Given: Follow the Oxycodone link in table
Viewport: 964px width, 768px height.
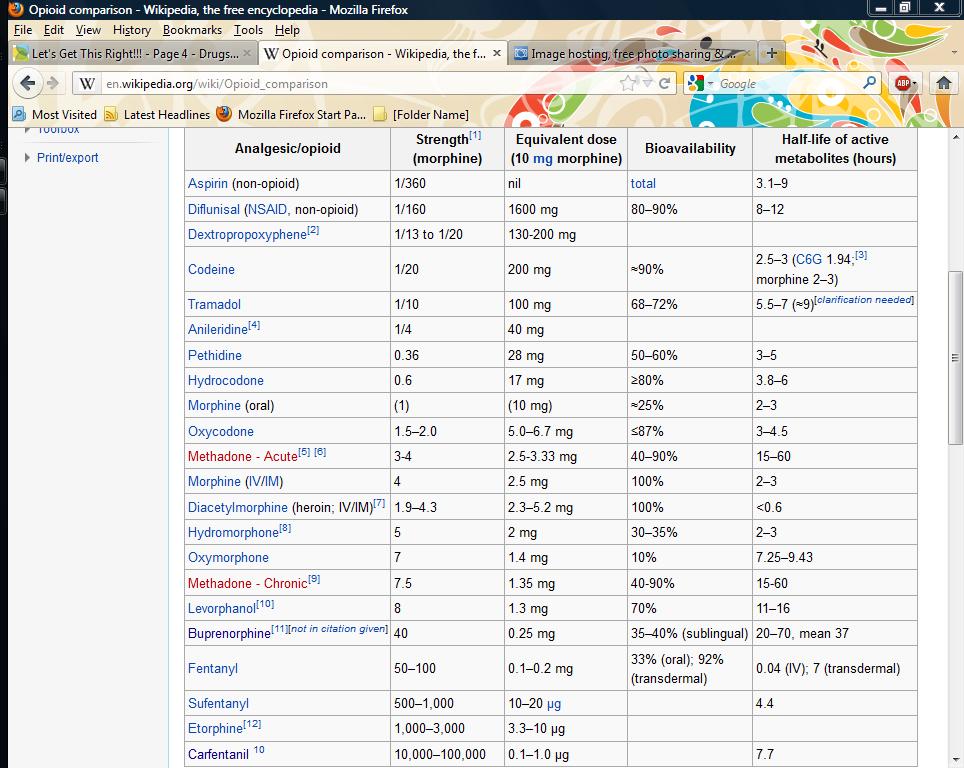Looking at the screenshot, I should (220, 432).
